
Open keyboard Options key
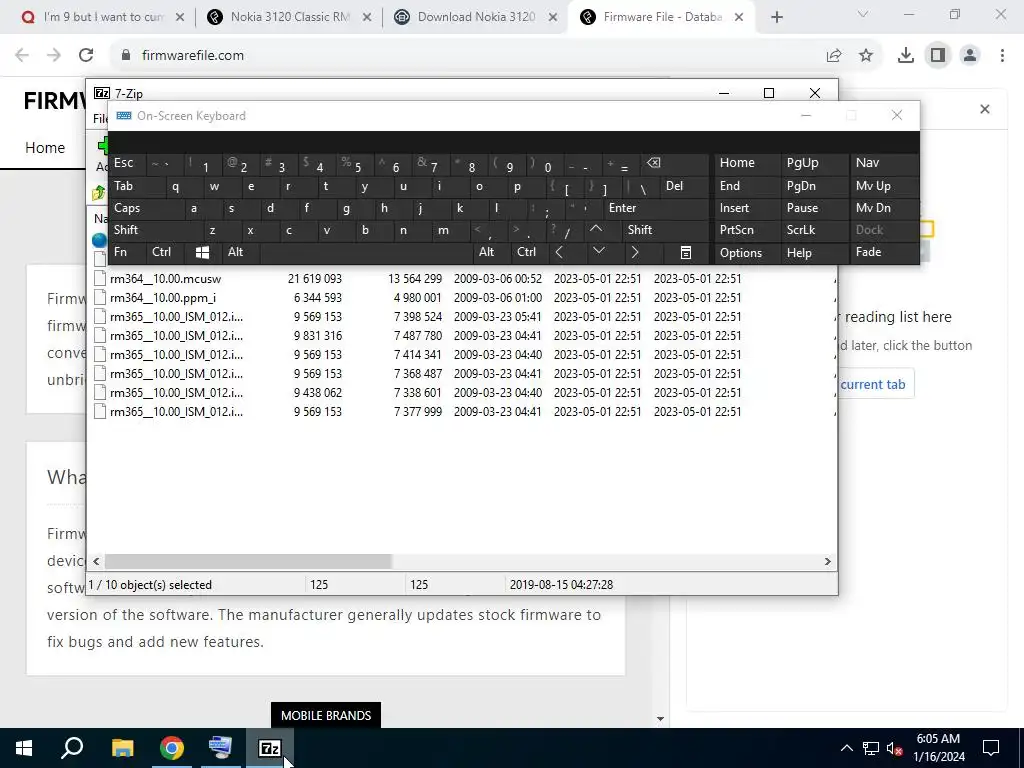click(x=747, y=252)
